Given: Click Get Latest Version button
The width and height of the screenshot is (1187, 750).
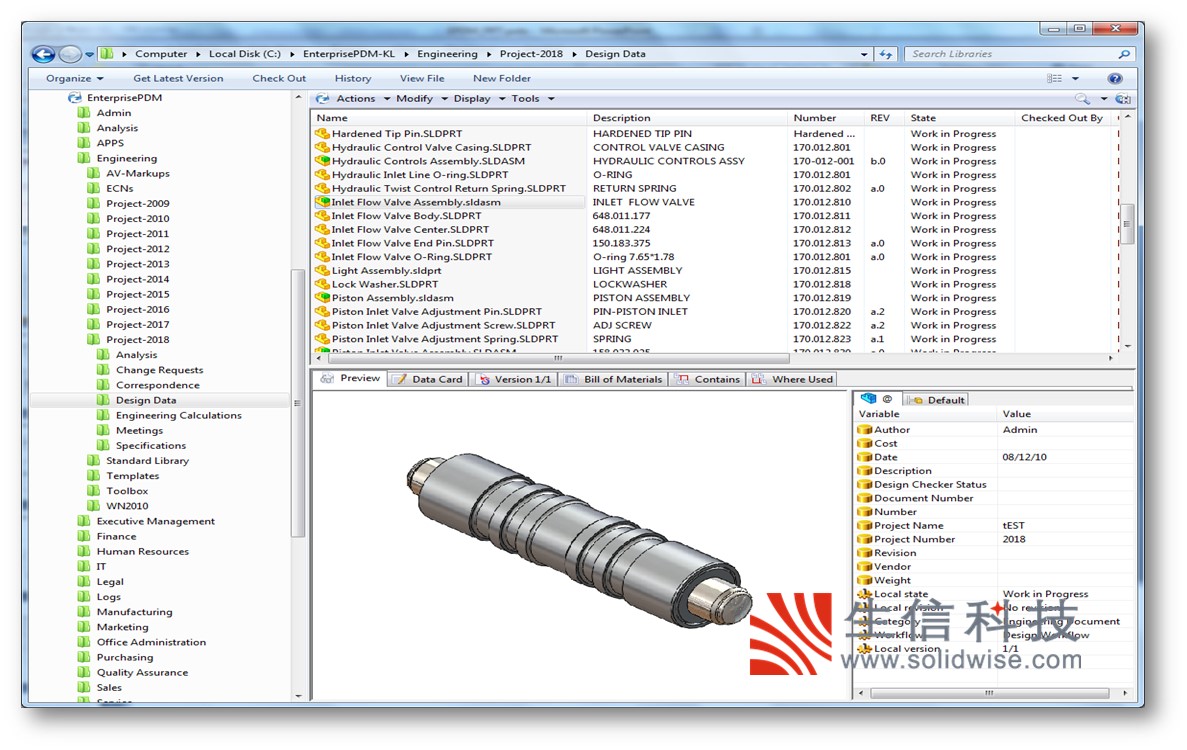Looking at the screenshot, I should [x=179, y=79].
